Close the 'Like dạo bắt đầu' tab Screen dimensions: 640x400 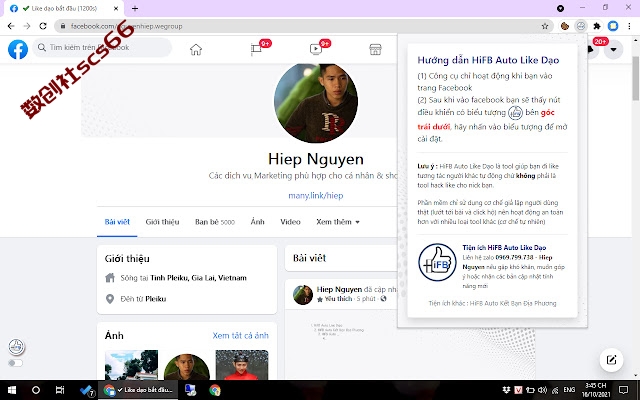(116, 8)
